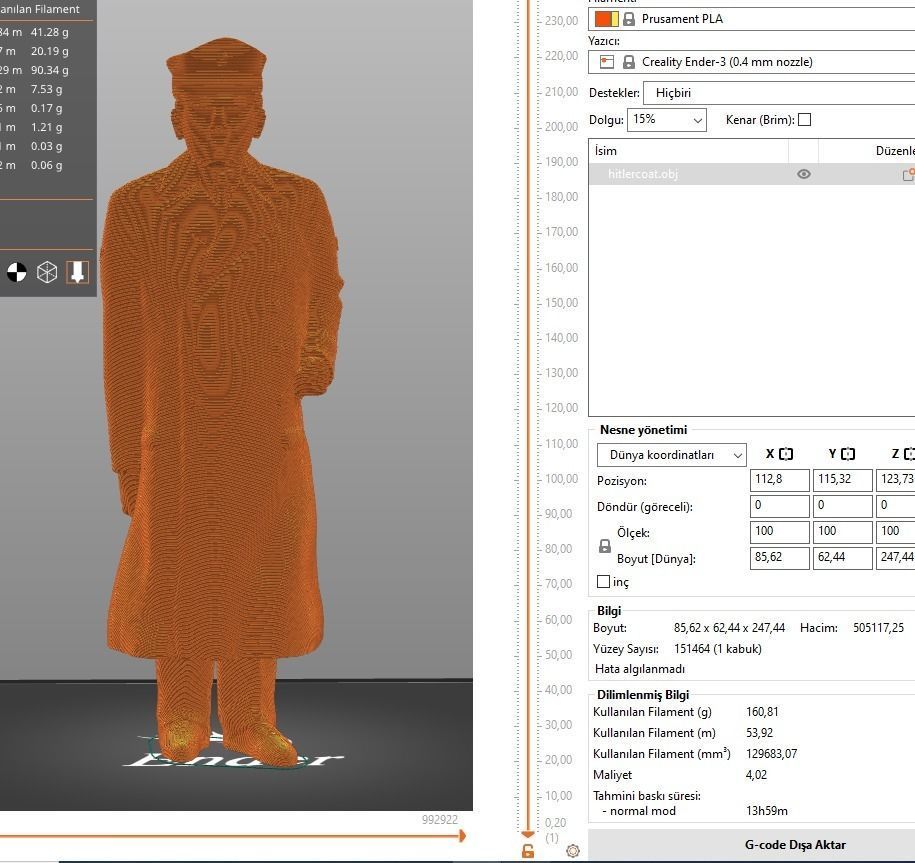Viewport: 915px width, 863px height.
Task: Click the Nesne yönetimi section header
Action: coord(644,430)
